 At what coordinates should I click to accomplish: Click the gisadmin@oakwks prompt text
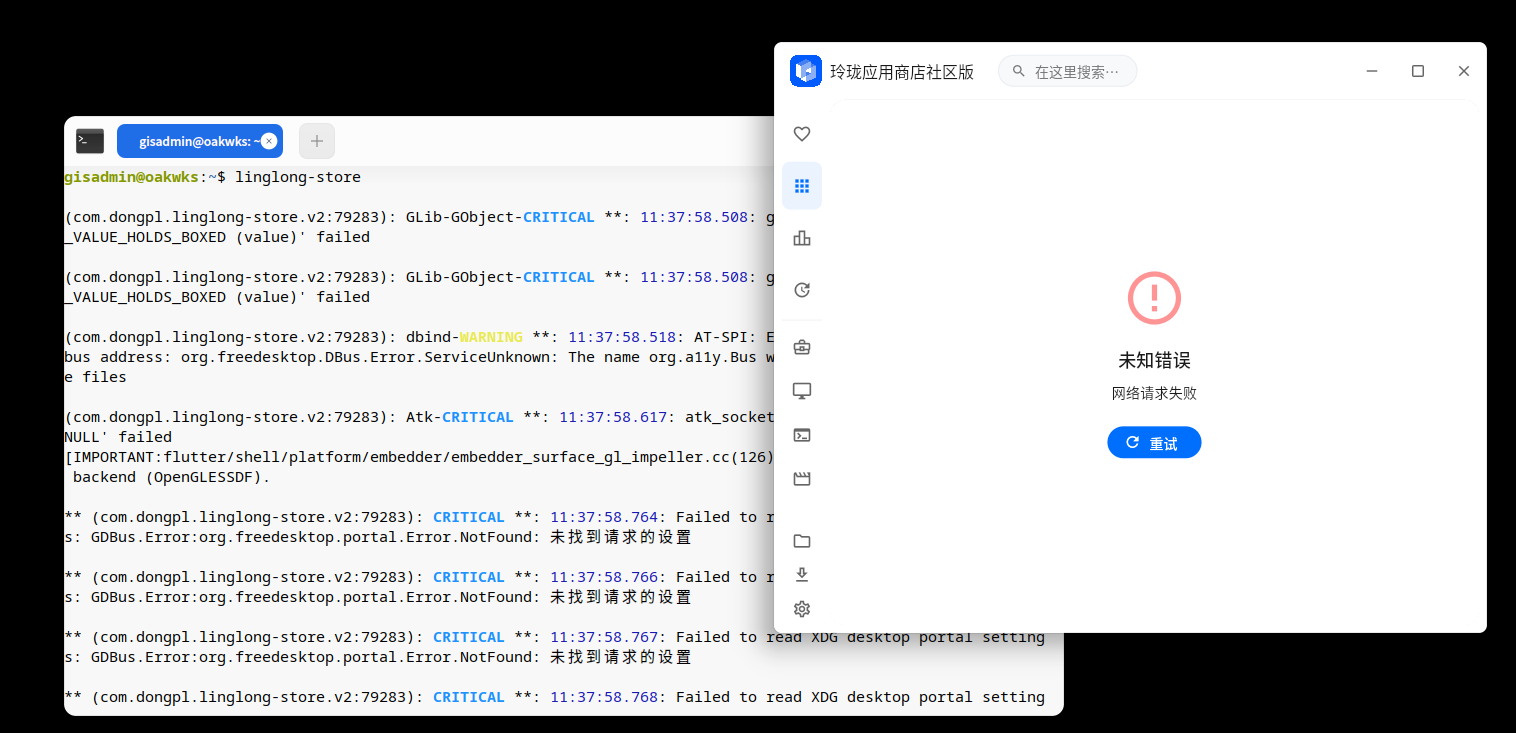tap(131, 177)
